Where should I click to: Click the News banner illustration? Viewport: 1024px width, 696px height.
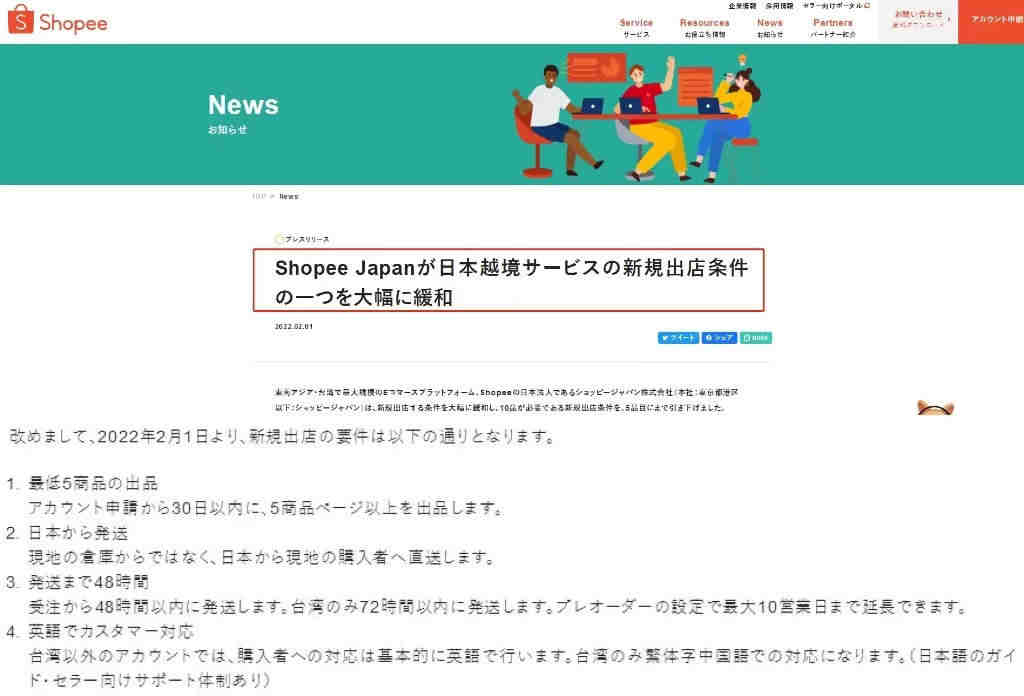[x=637, y=118]
